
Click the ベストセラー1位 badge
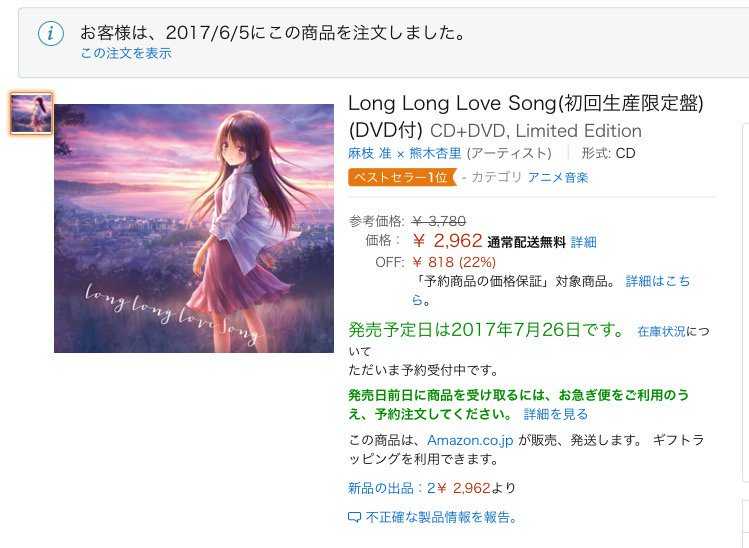pyautogui.click(x=402, y=178)
